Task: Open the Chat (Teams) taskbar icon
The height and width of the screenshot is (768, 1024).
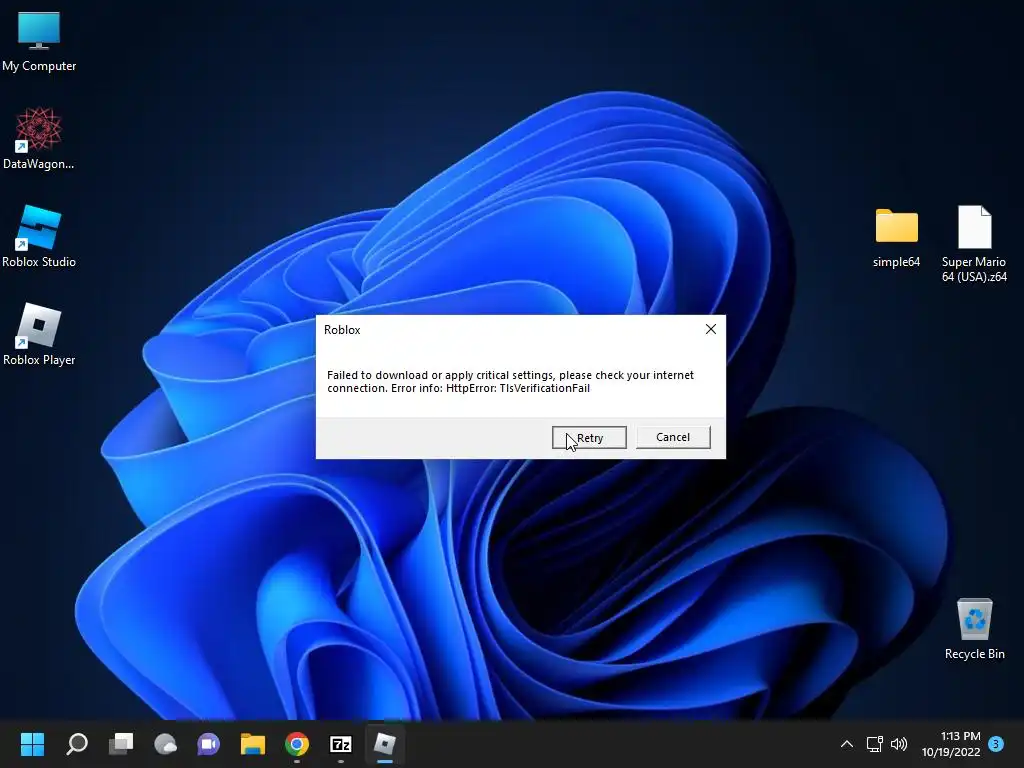Action: 209,744
